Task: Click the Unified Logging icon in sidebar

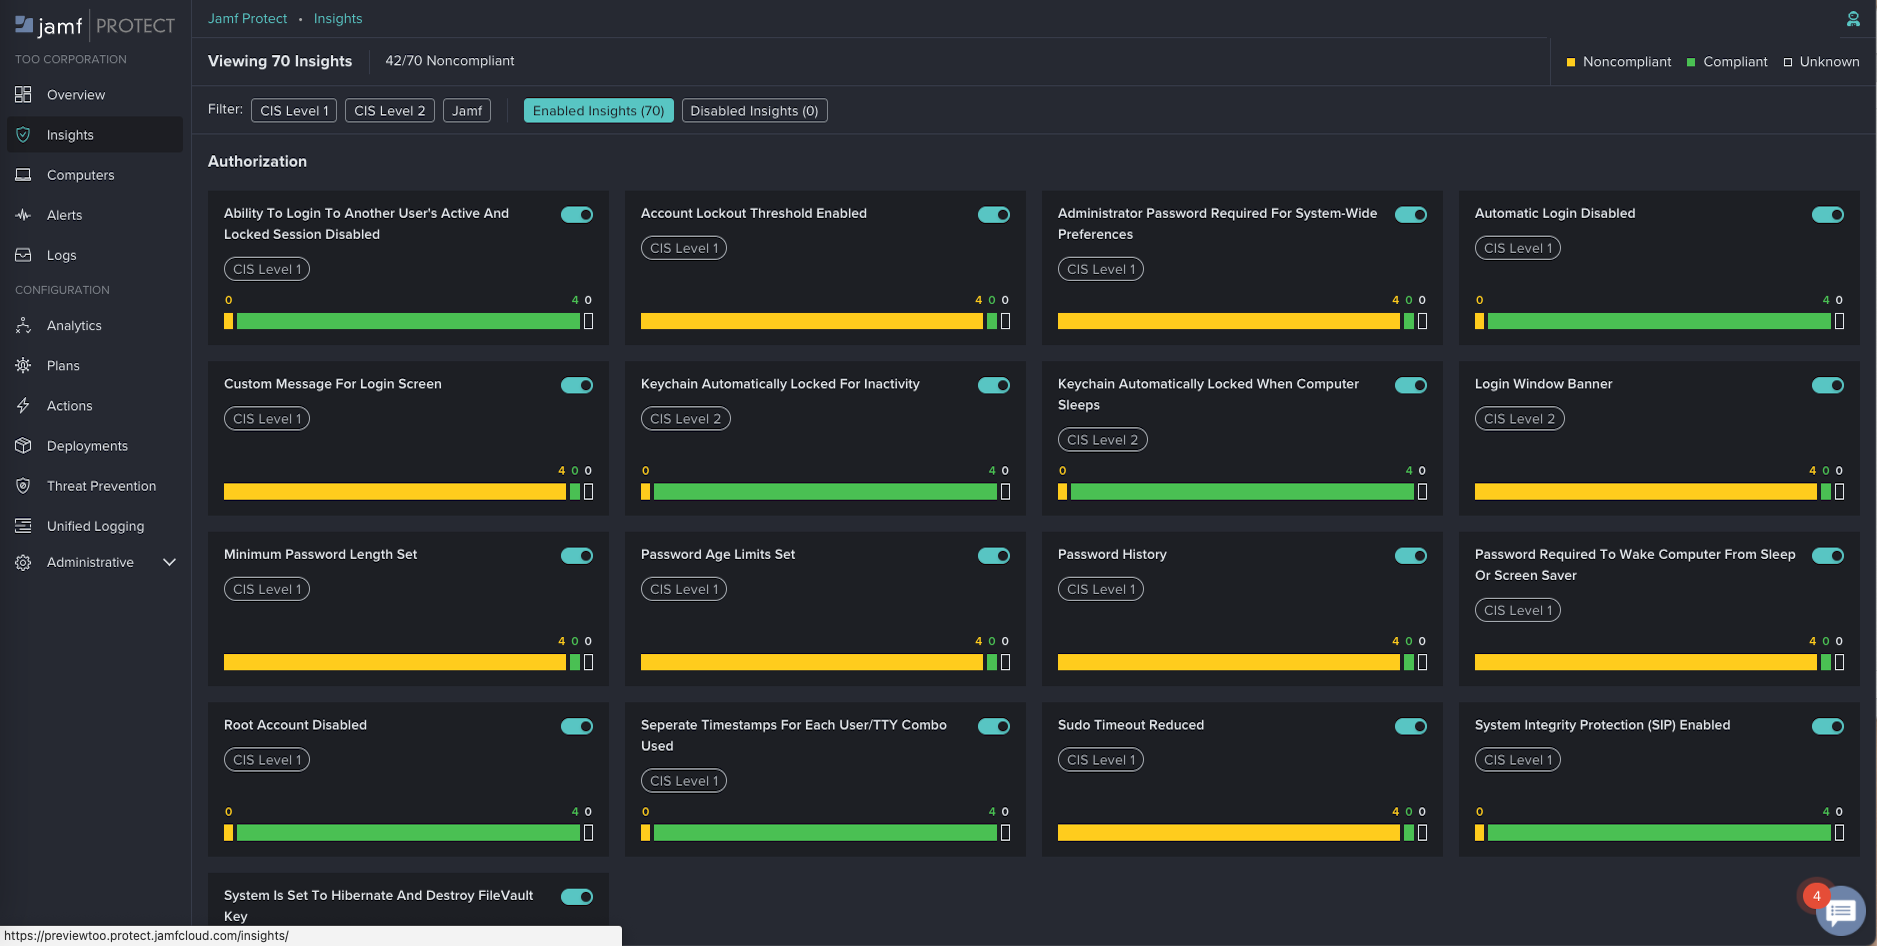Action: 23,526
